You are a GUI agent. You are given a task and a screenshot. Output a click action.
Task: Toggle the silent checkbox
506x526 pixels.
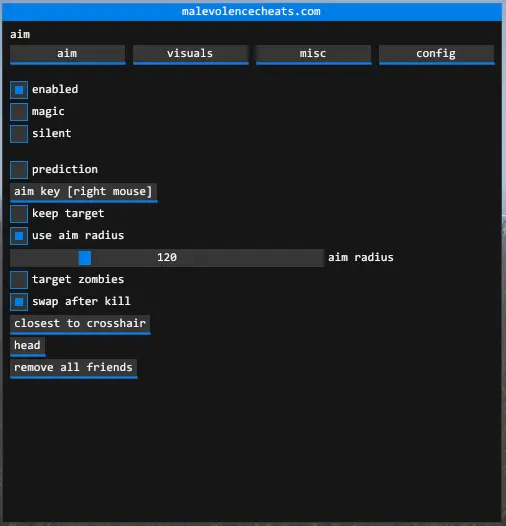tap(19, 134)
